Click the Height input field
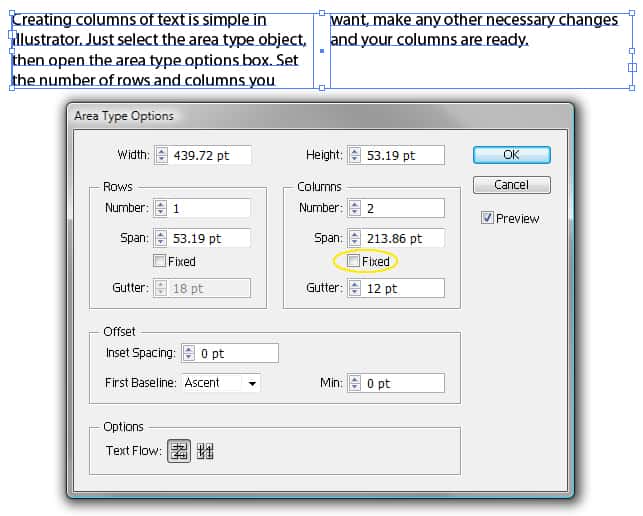 [403, 155]
